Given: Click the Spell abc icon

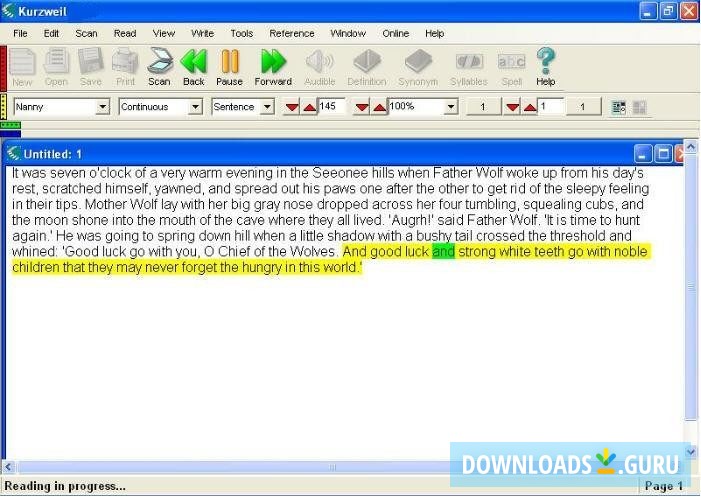Looking at the screenshot, I should (x=511, y=67).
